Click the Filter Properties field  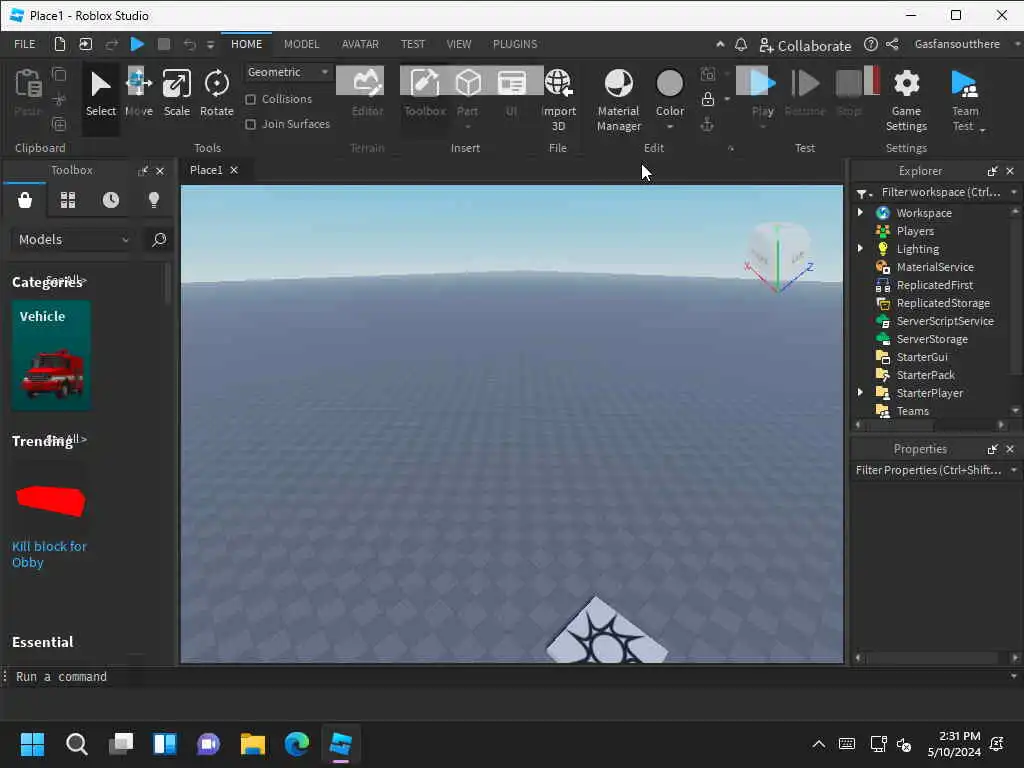928,470
